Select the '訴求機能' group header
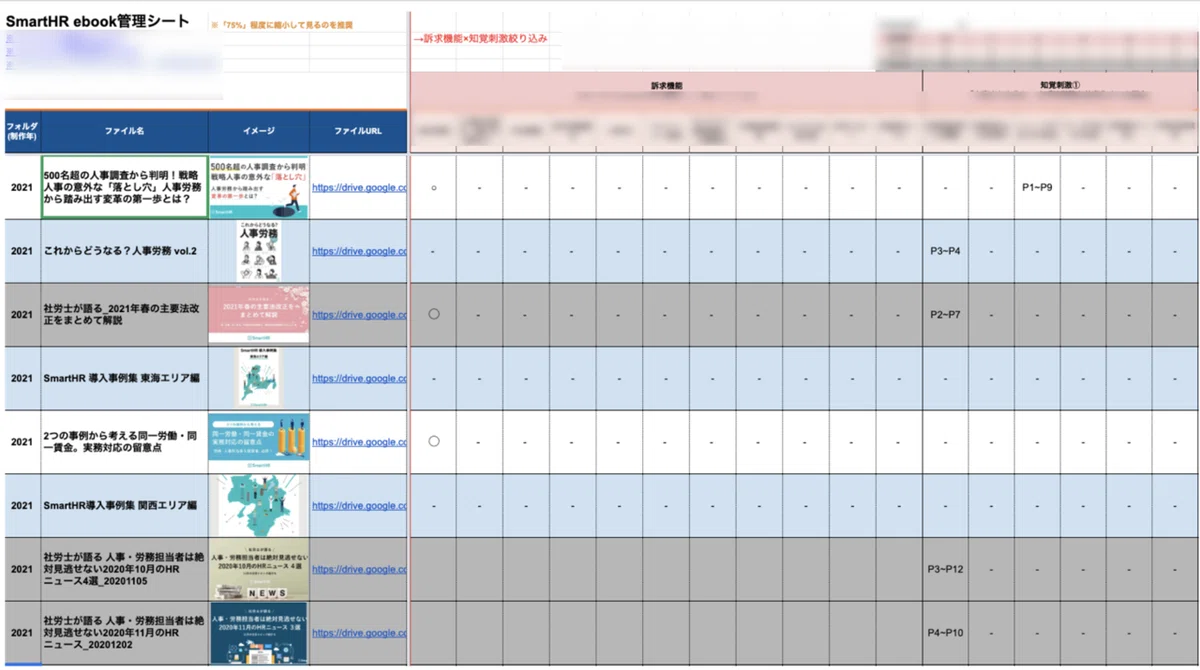This screenshot has width=1200, height=670. pos(666,86)
